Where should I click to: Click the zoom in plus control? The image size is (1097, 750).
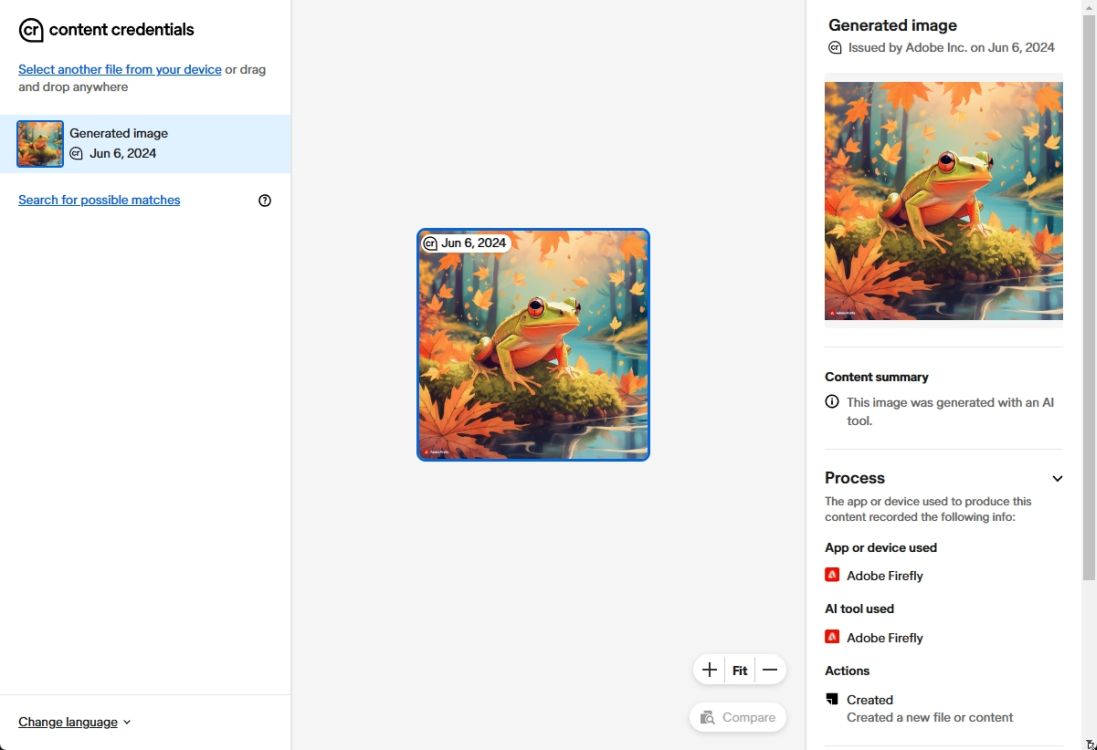coord(709,669)
